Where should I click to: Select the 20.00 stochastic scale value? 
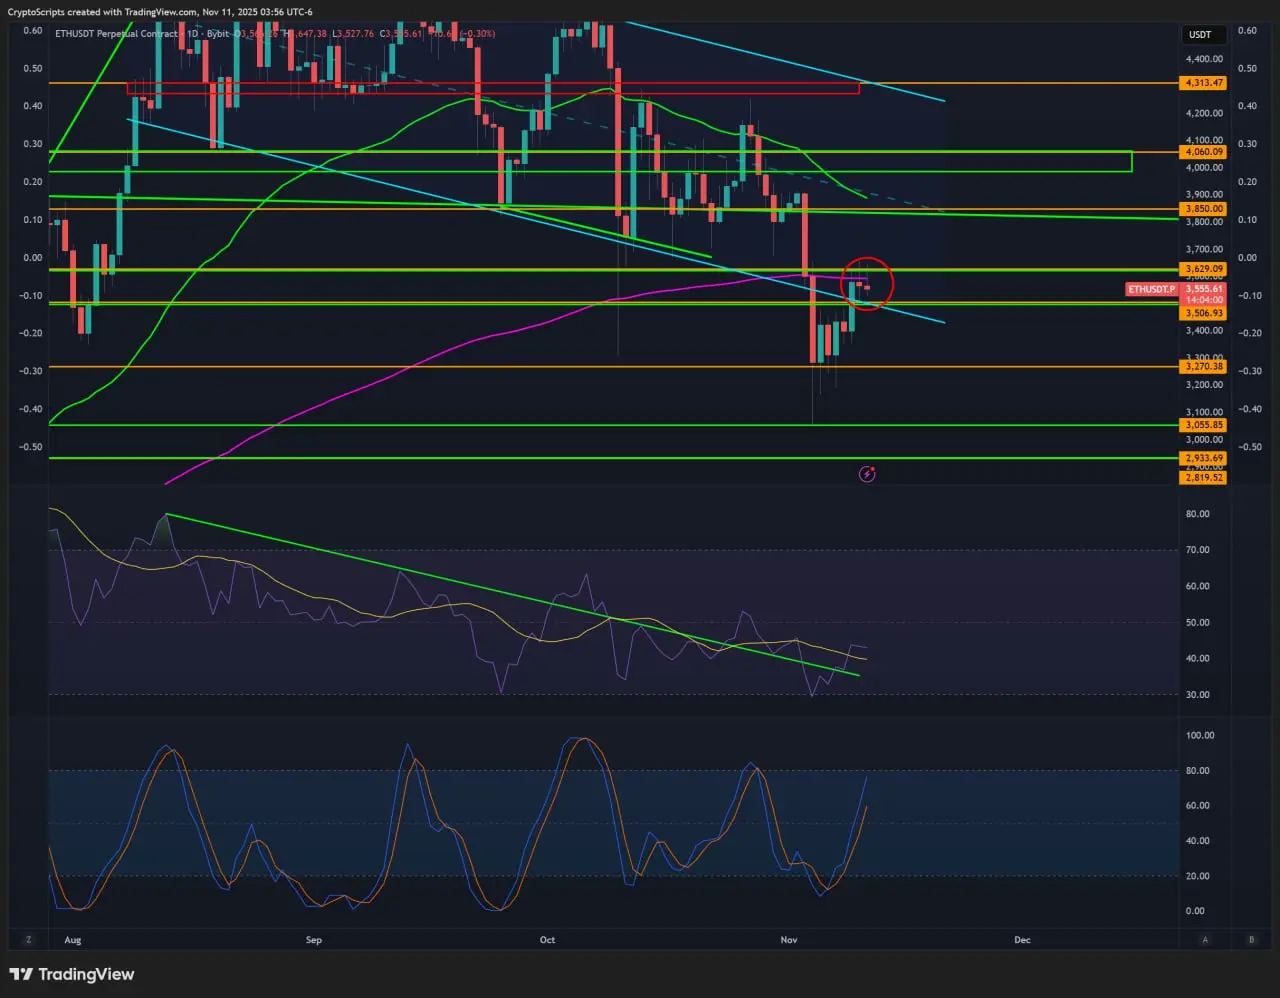tap(1197, 876)
